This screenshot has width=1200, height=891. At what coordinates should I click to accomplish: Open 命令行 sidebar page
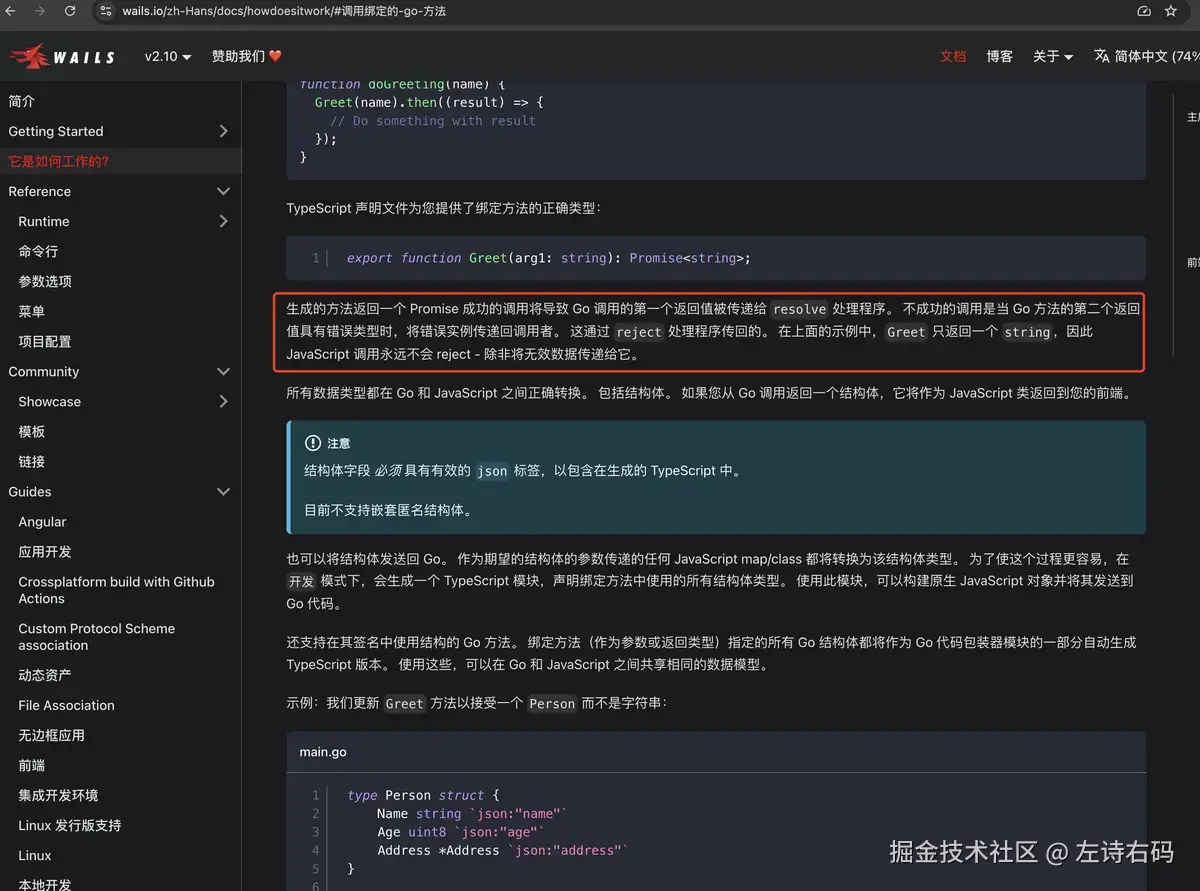(38, 251)
